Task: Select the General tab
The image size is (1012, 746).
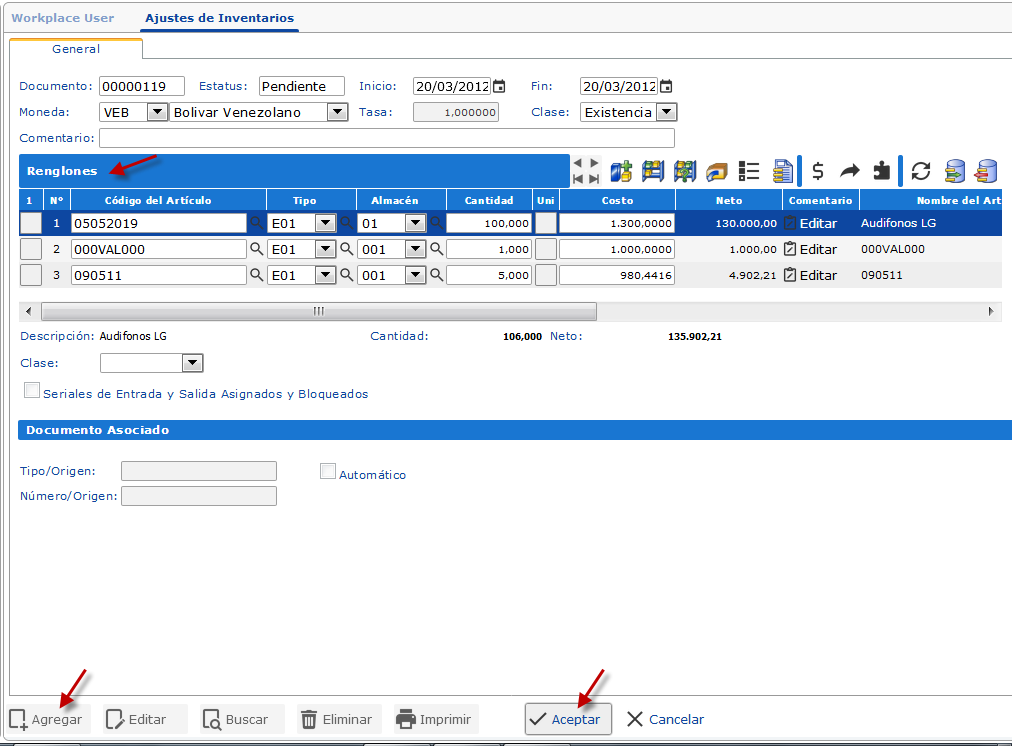Action: tap(76, 48)
